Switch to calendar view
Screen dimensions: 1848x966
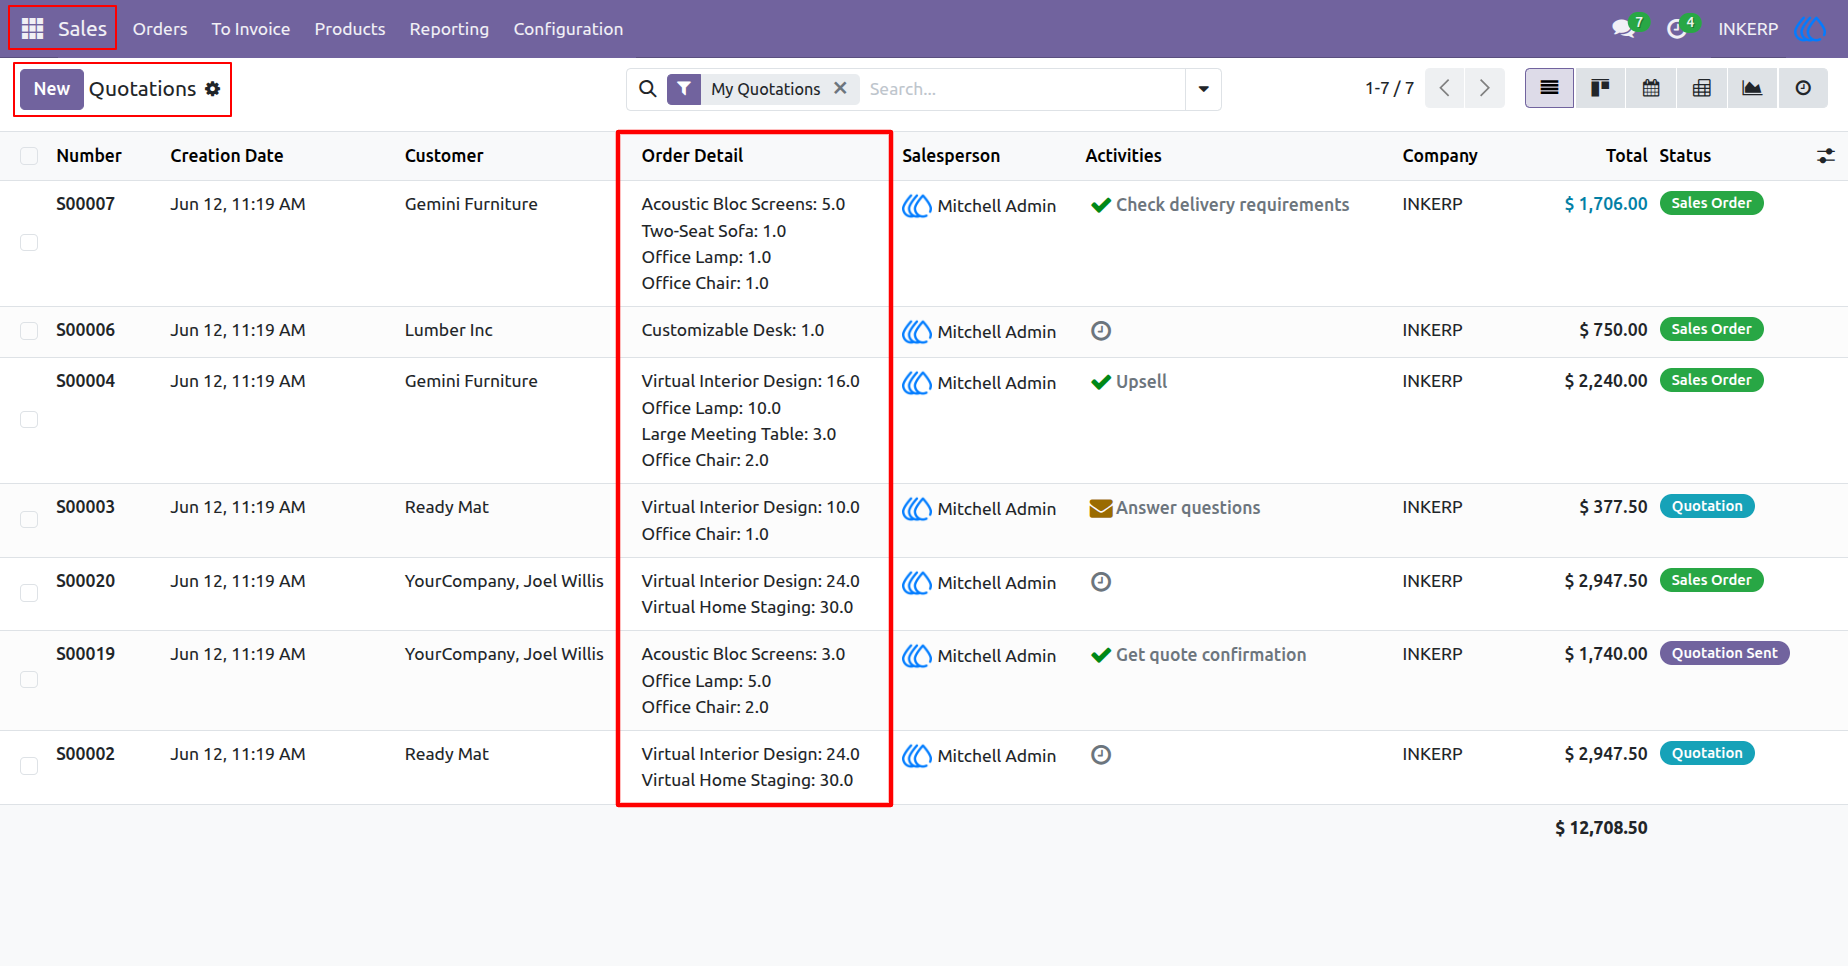[x=1651, y=88]
